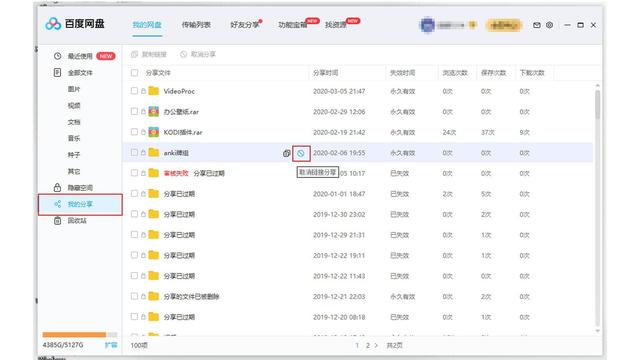Click the KODI插件.rar archive icon

coord(153,132)
